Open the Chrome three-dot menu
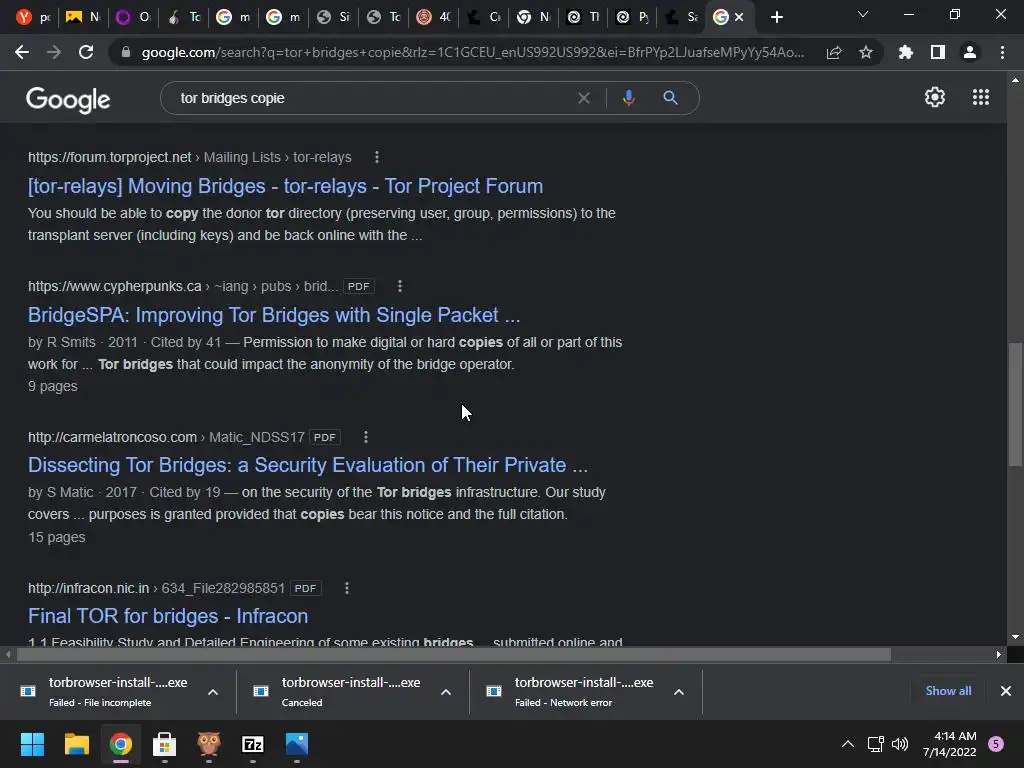 click(1002, 52)
